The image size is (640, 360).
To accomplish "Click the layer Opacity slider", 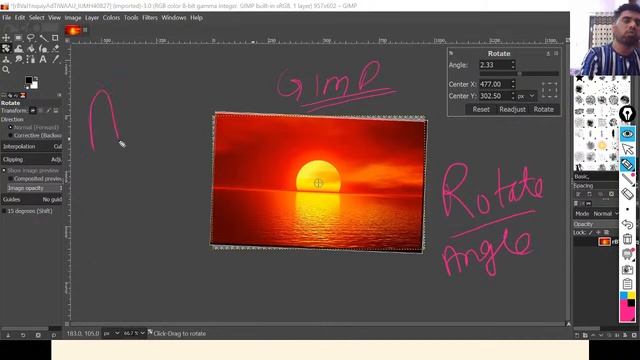I will 596,224.
